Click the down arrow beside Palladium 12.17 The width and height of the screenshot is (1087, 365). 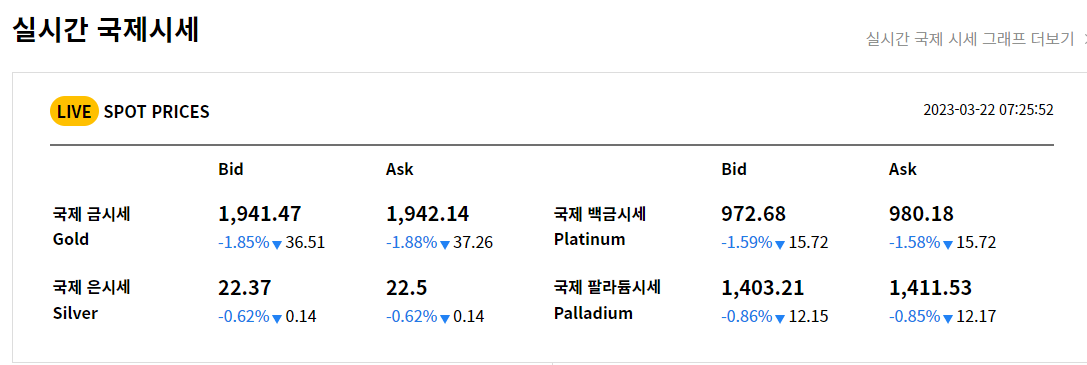(948, 319)
